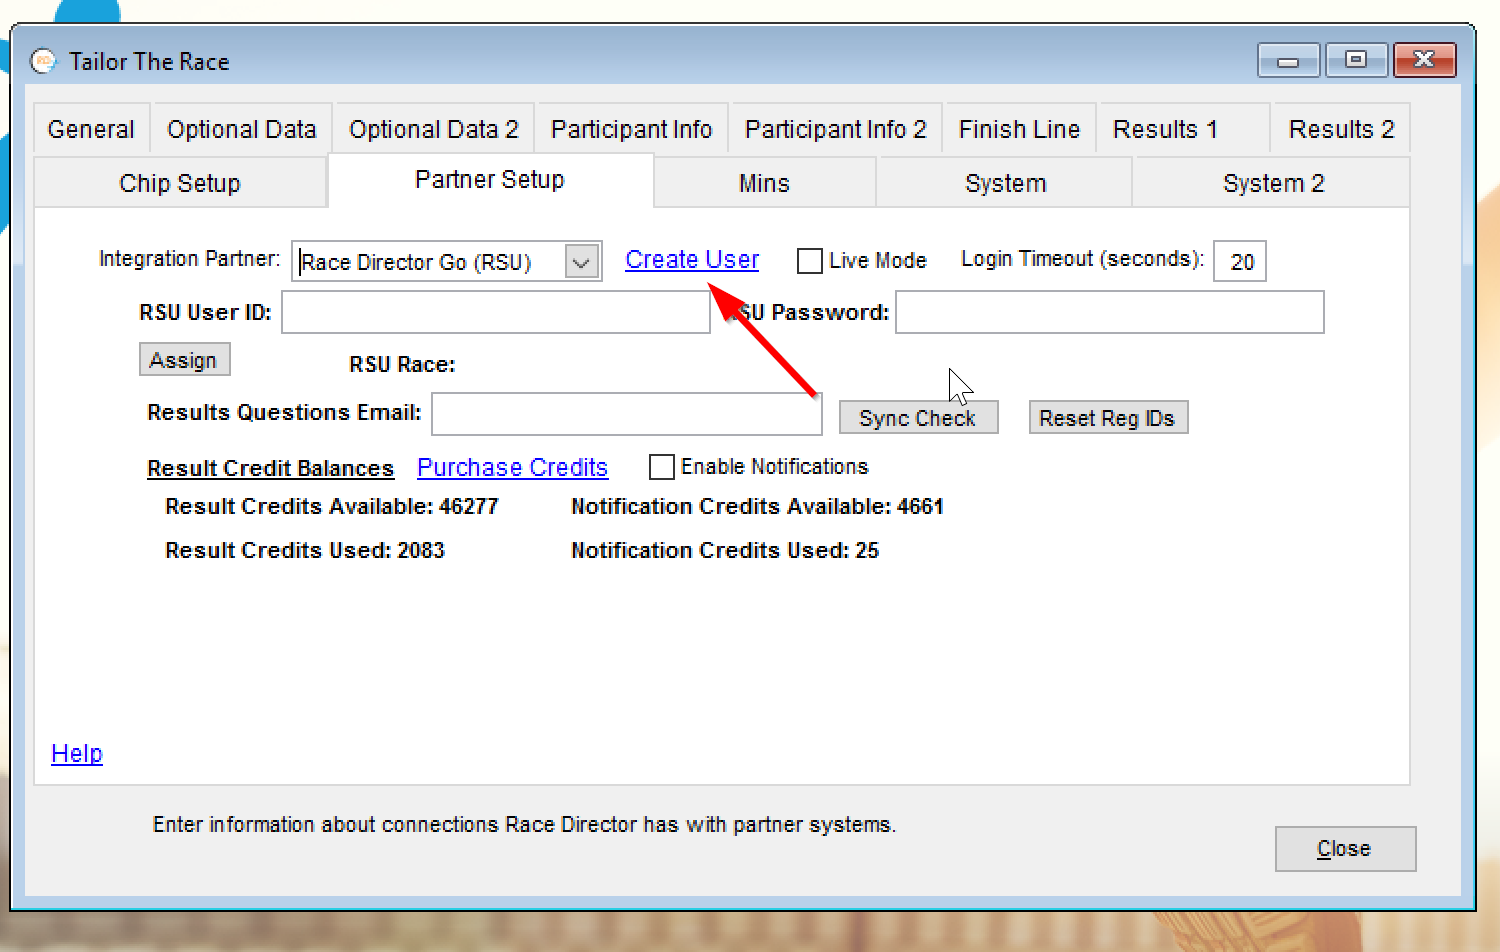The width and height of the screenshot is (1500, 952).
Task: Click the Result Credit Balances heading
Action: 270,468
